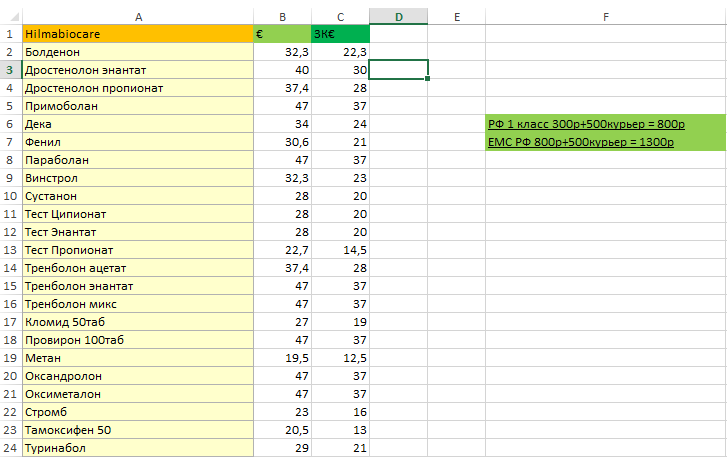
Task: Select row 3 header
Action: [x=10, y=70]
